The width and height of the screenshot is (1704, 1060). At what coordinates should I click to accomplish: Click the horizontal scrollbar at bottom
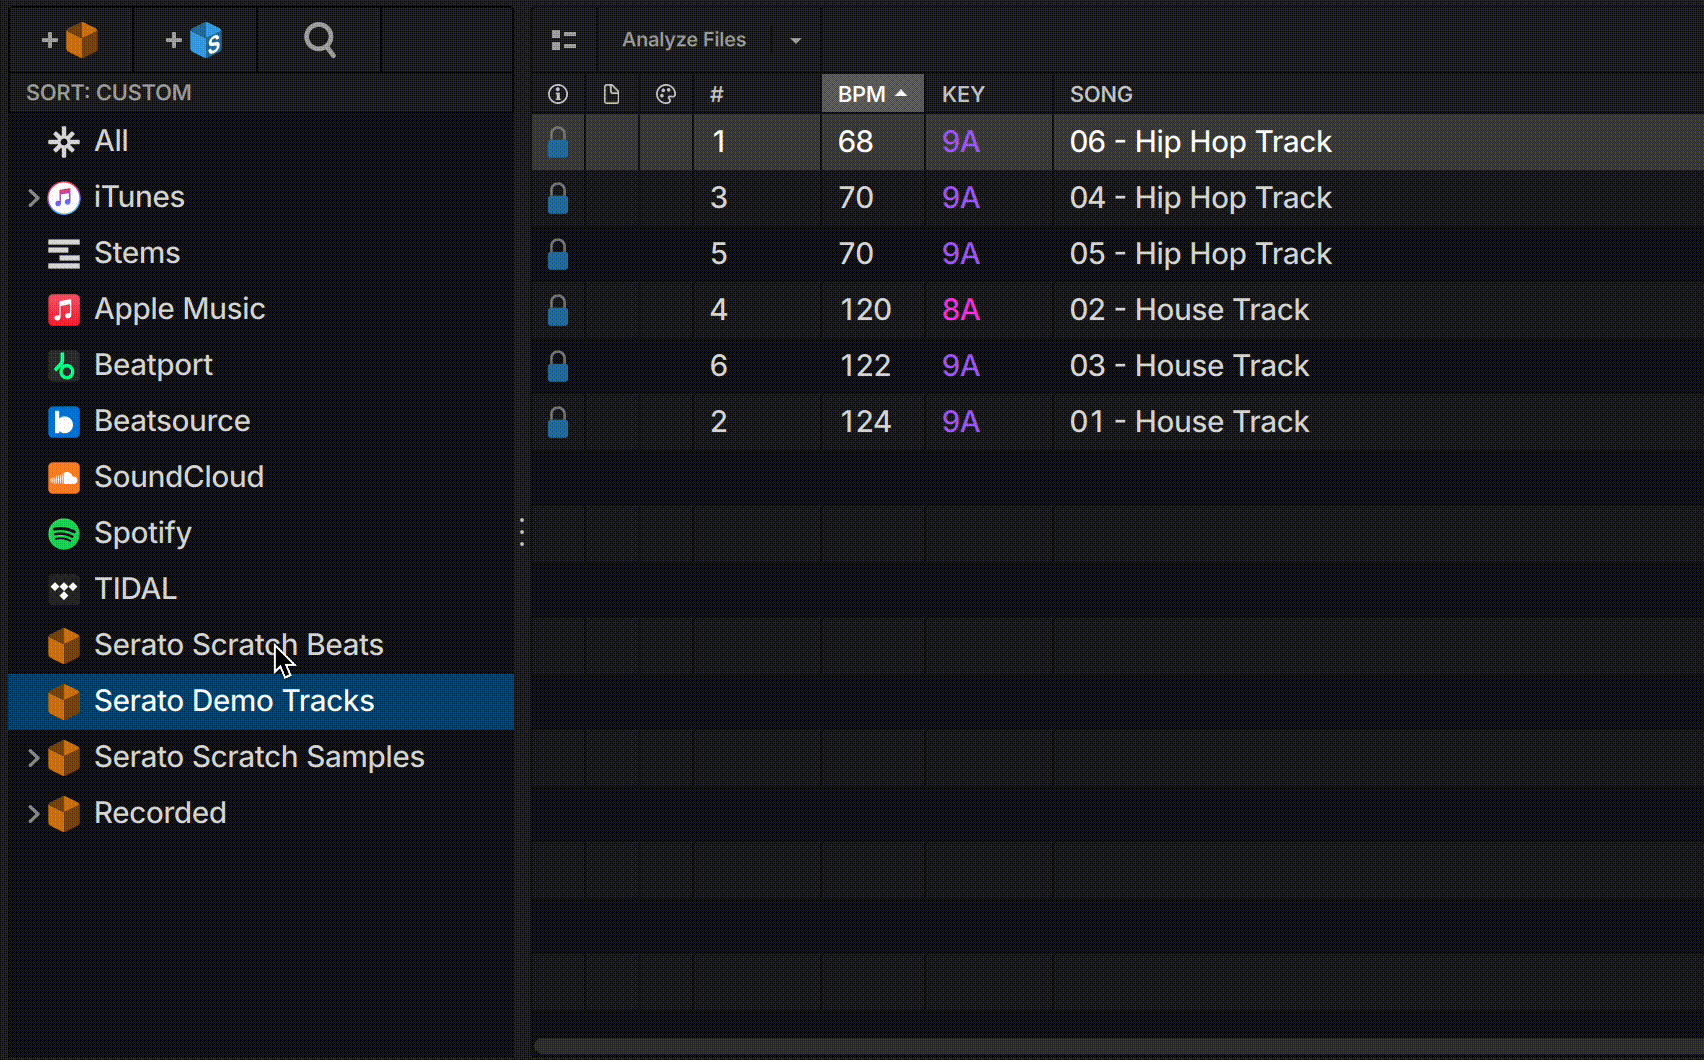coord(1118,1047)
